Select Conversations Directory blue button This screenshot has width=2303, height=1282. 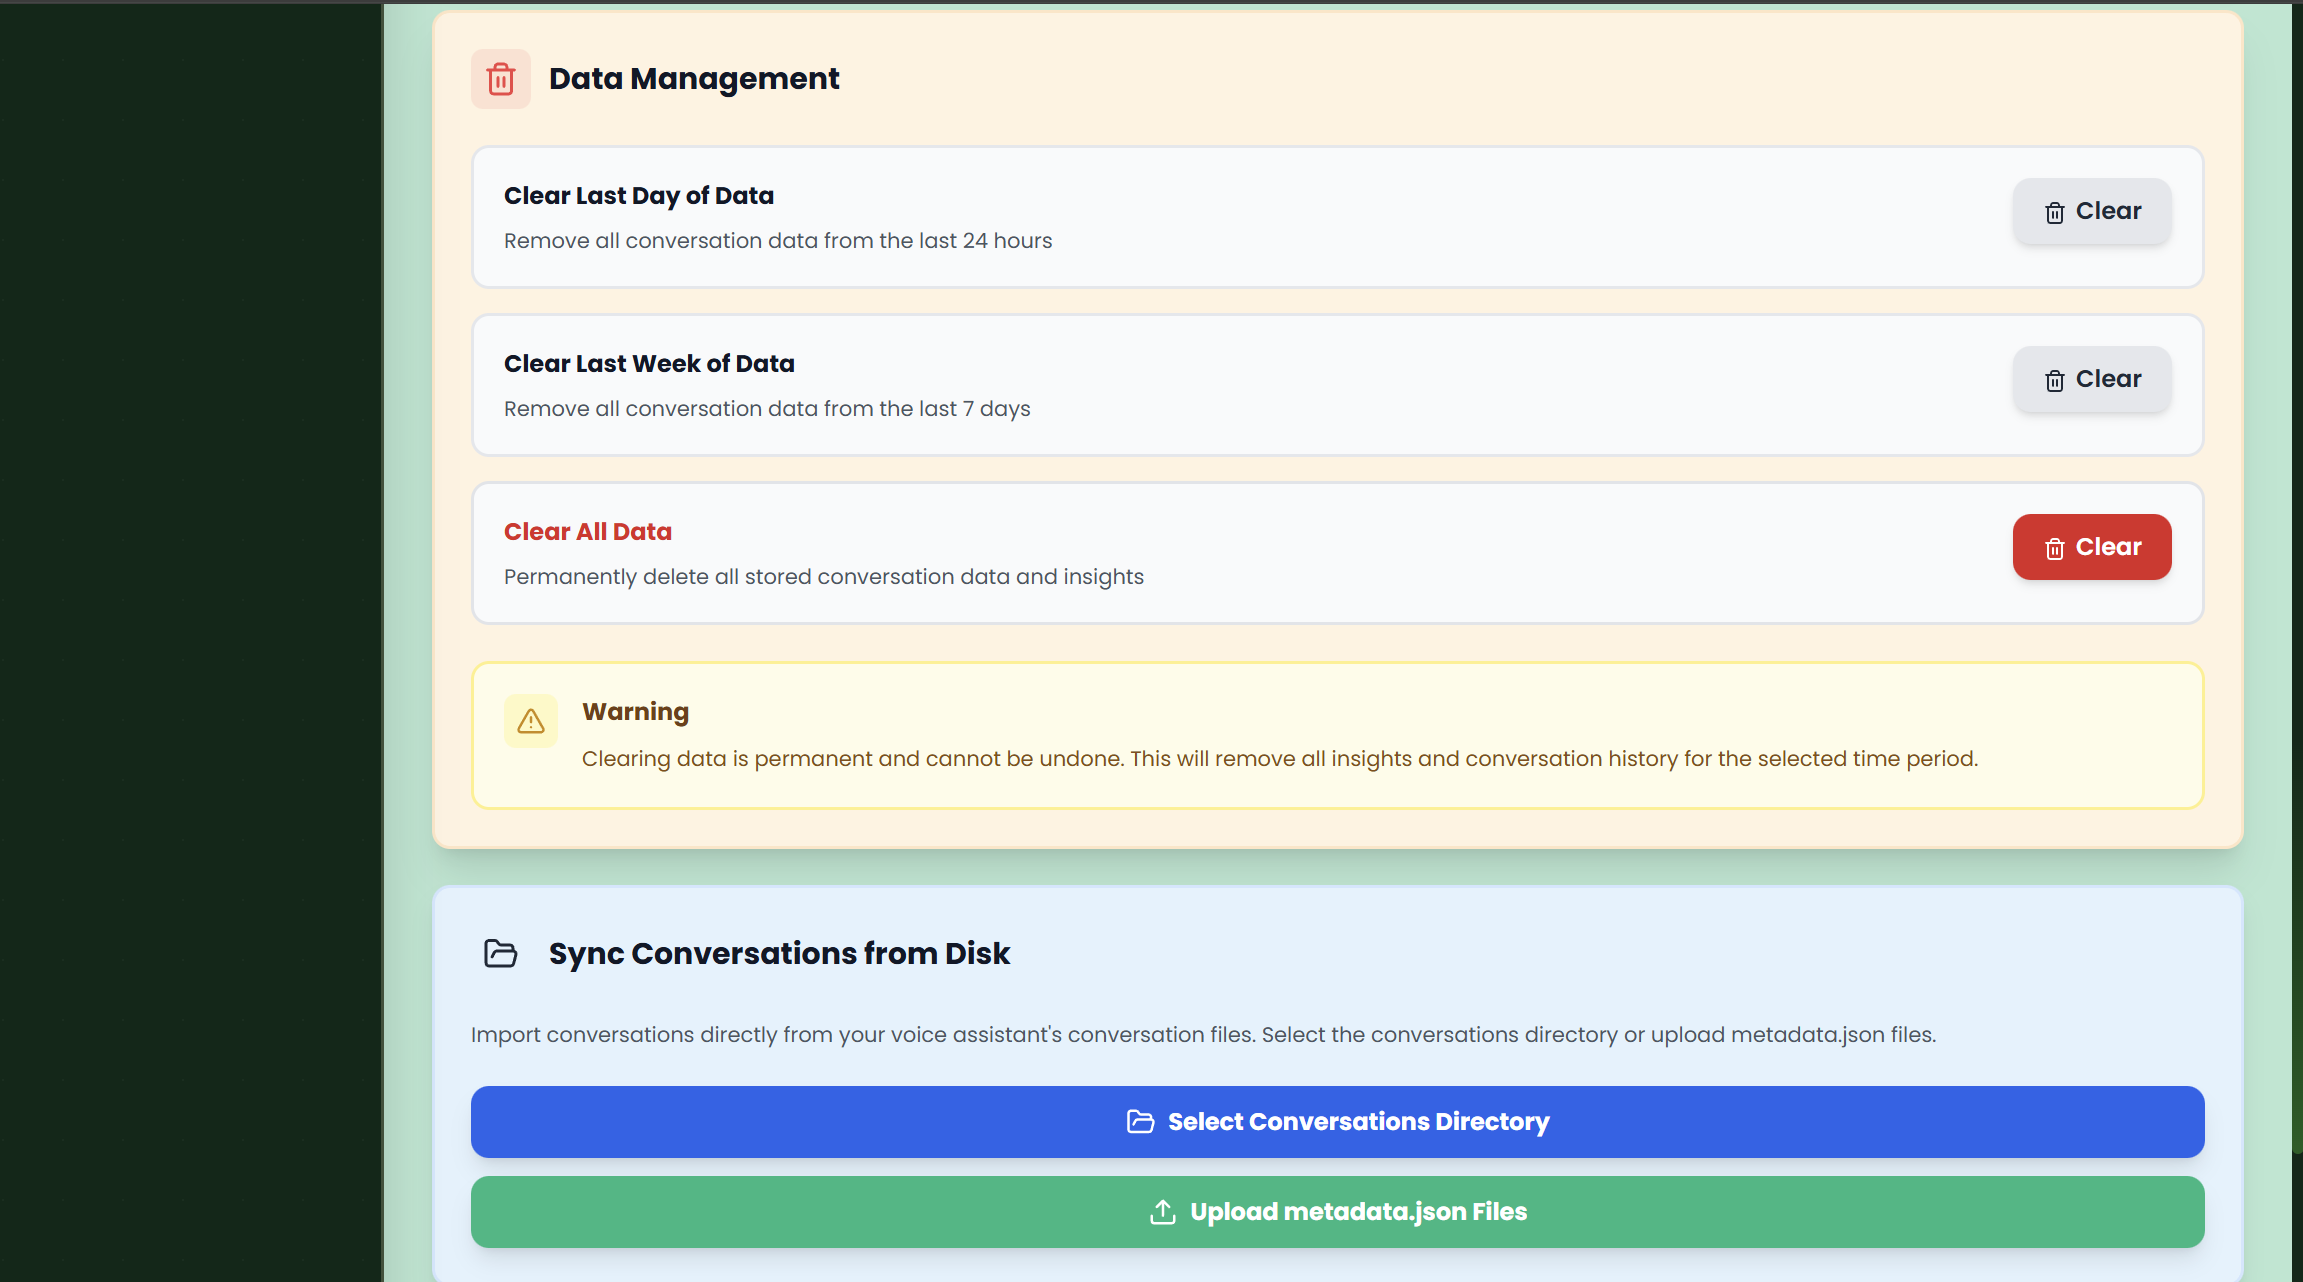point(1337,1122)
